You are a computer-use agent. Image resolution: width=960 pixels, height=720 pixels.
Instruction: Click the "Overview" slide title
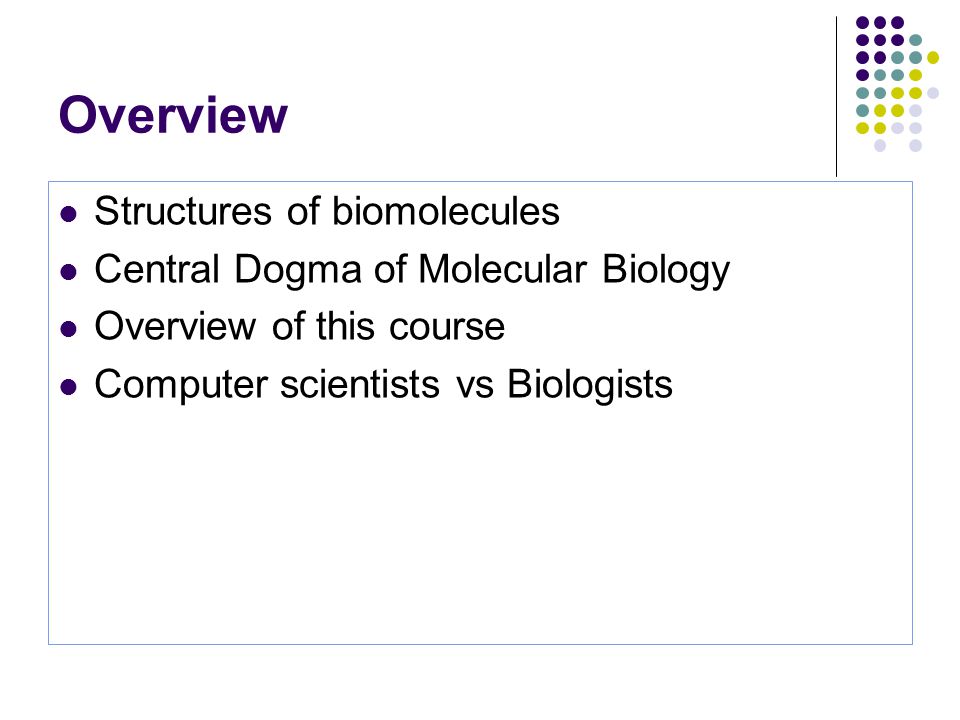click(173, 114)
